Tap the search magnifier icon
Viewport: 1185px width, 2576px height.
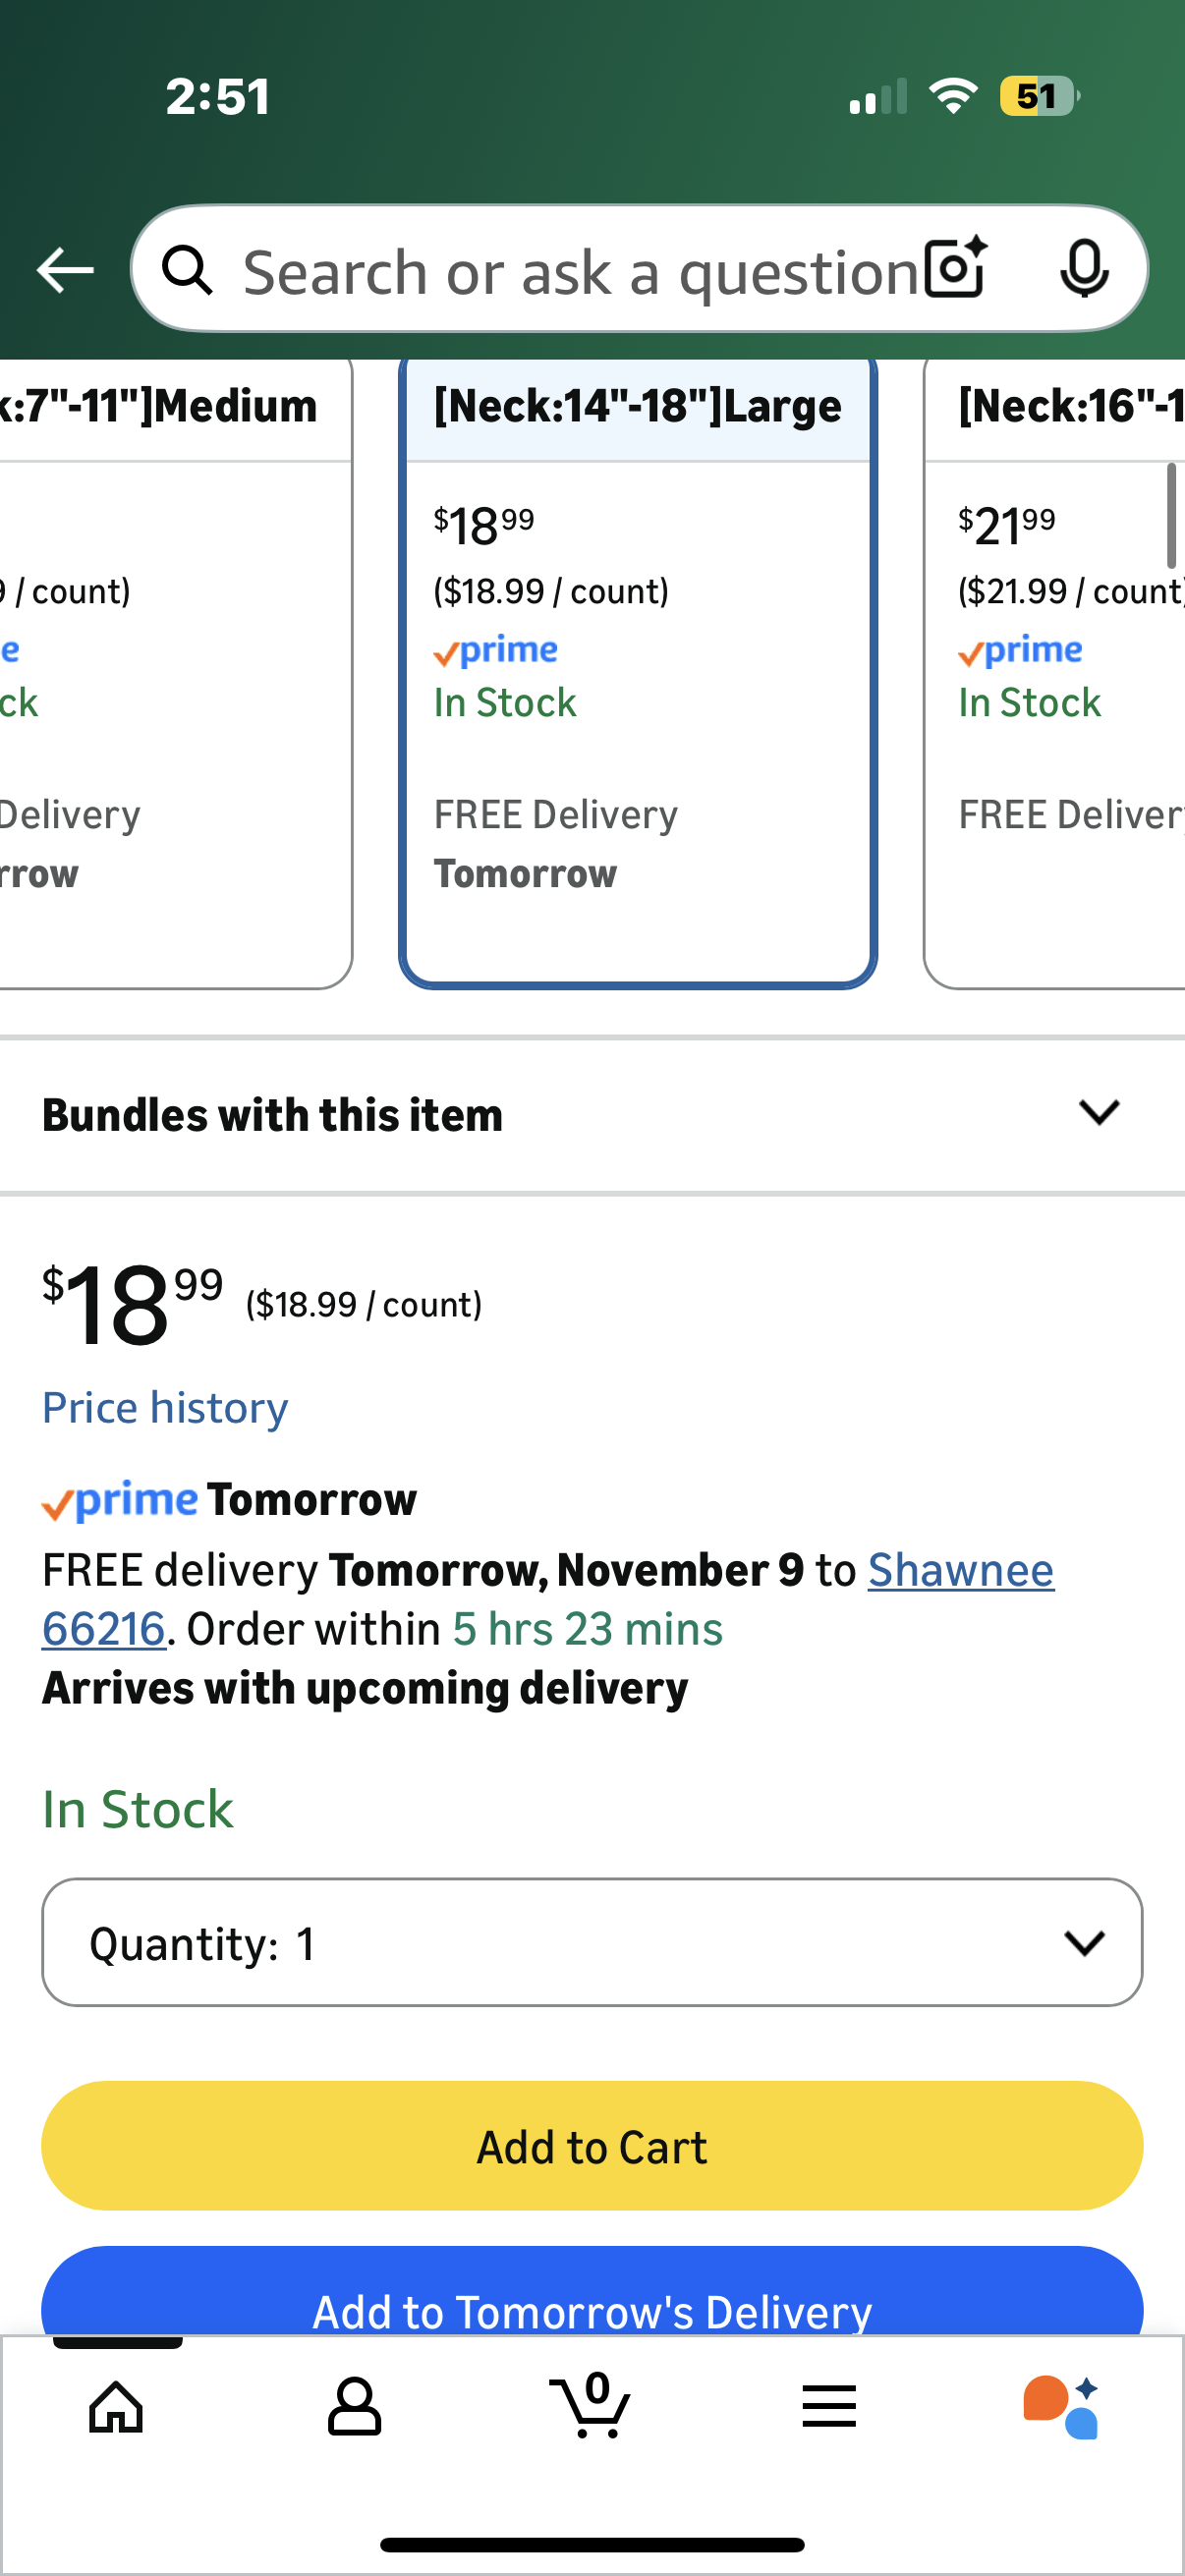188,270
